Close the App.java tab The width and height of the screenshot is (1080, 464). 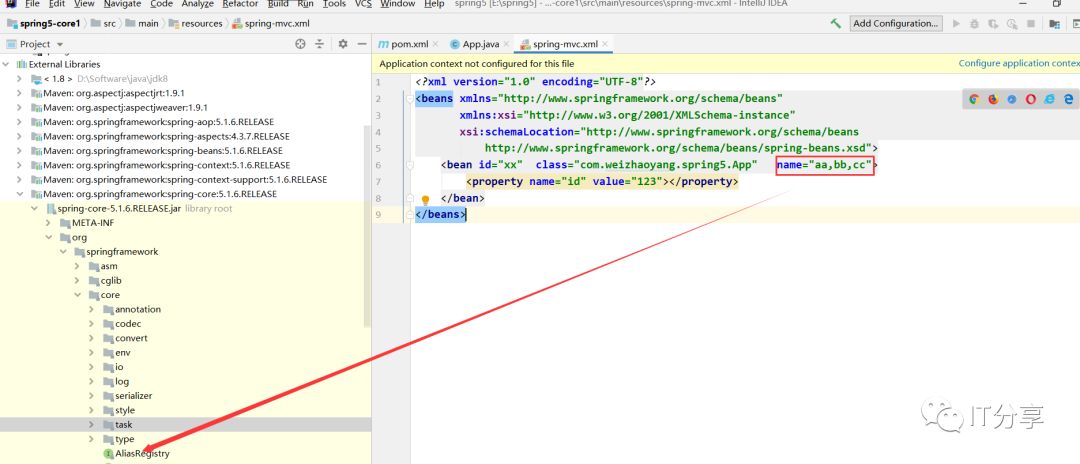tap(506, 44)
